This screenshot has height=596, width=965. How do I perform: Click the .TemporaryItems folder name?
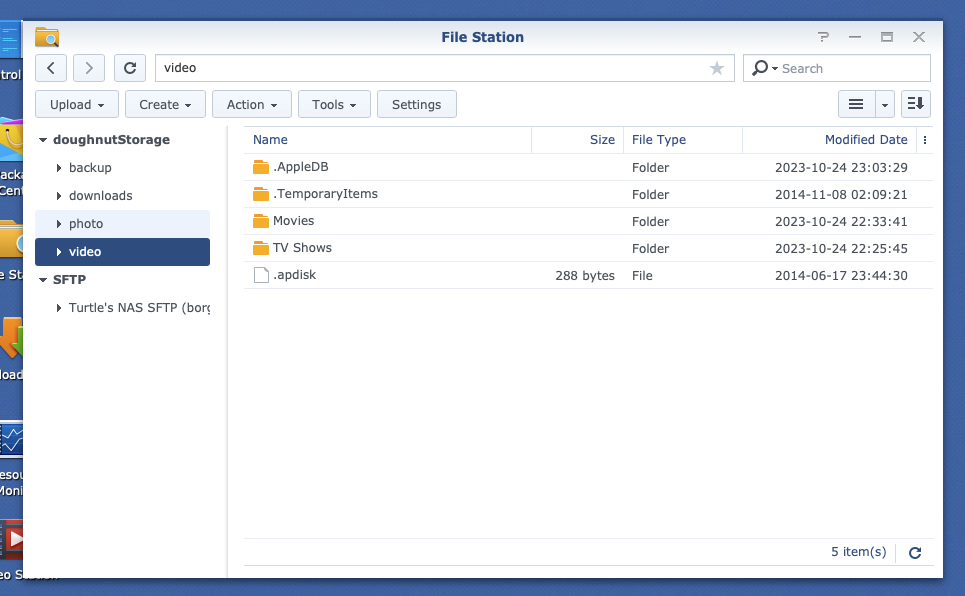pyautogui.click(x=325, y=194)
